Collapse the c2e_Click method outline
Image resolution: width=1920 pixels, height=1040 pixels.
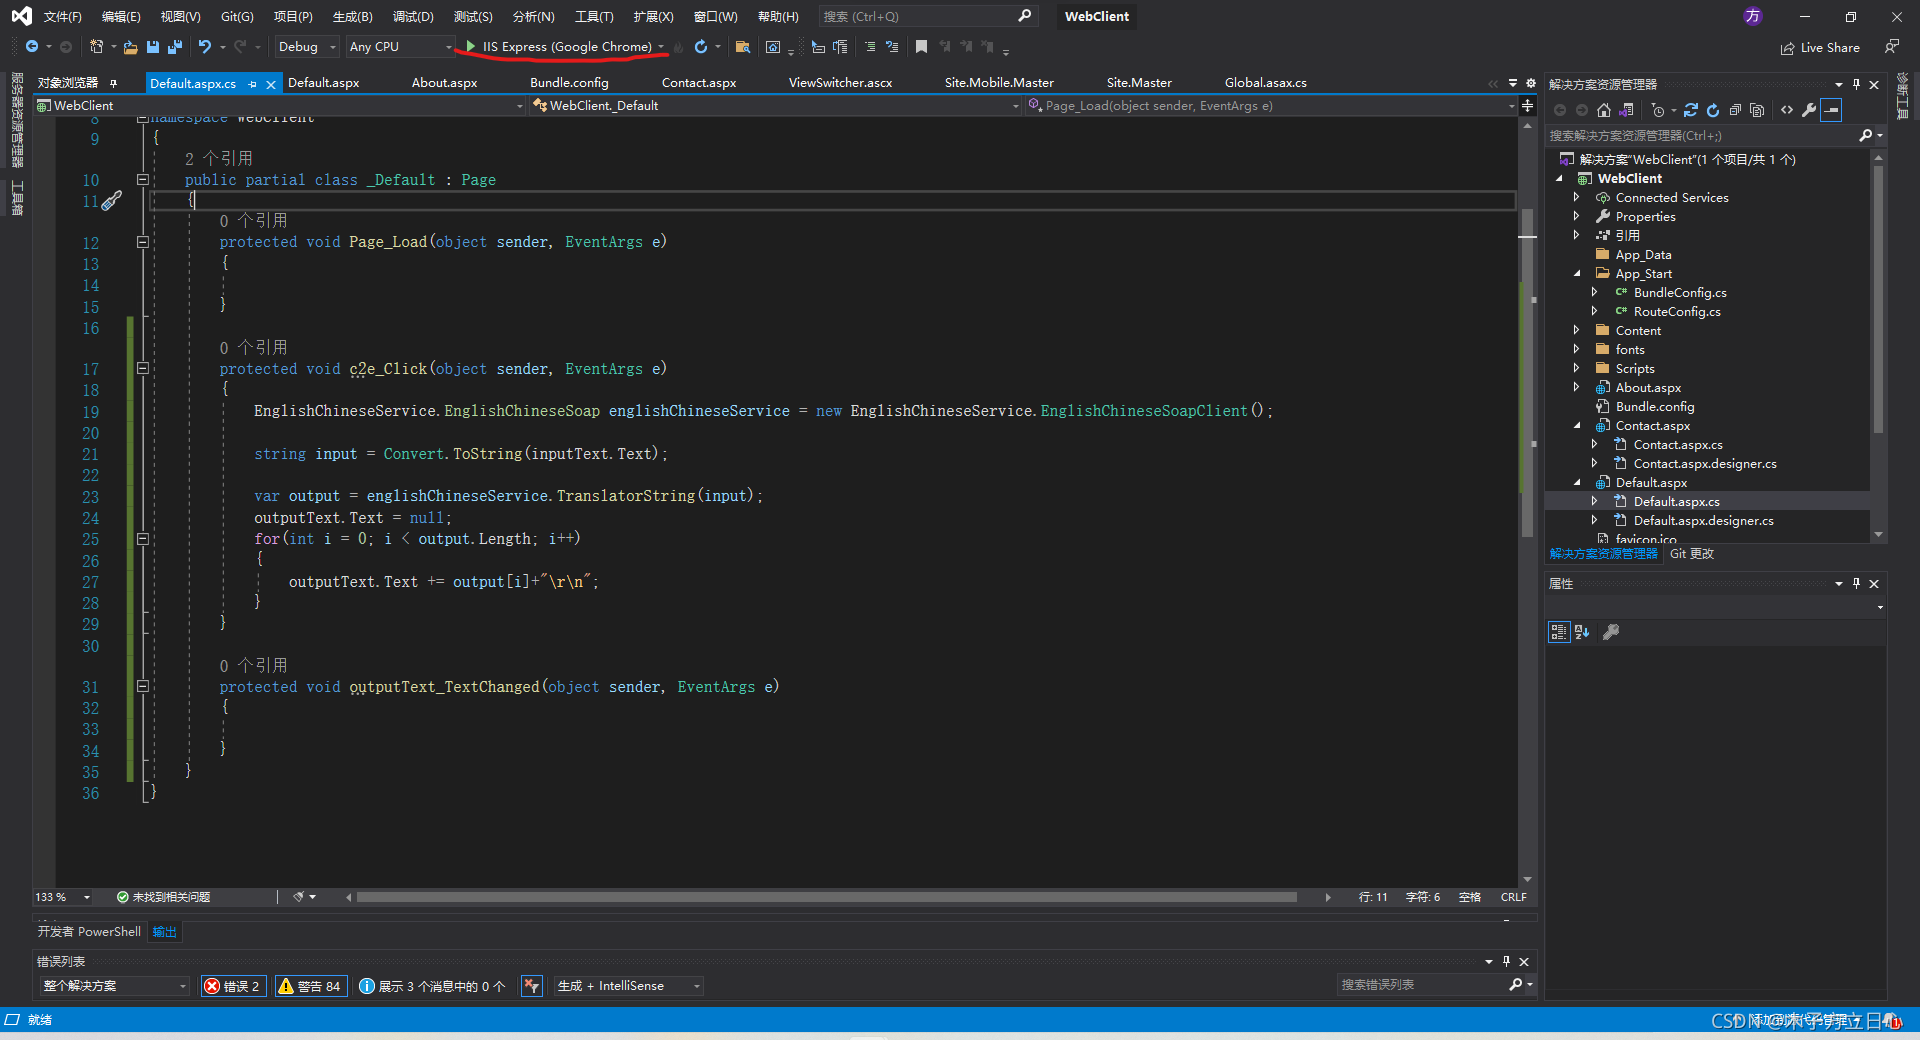[x=142, y=368]
